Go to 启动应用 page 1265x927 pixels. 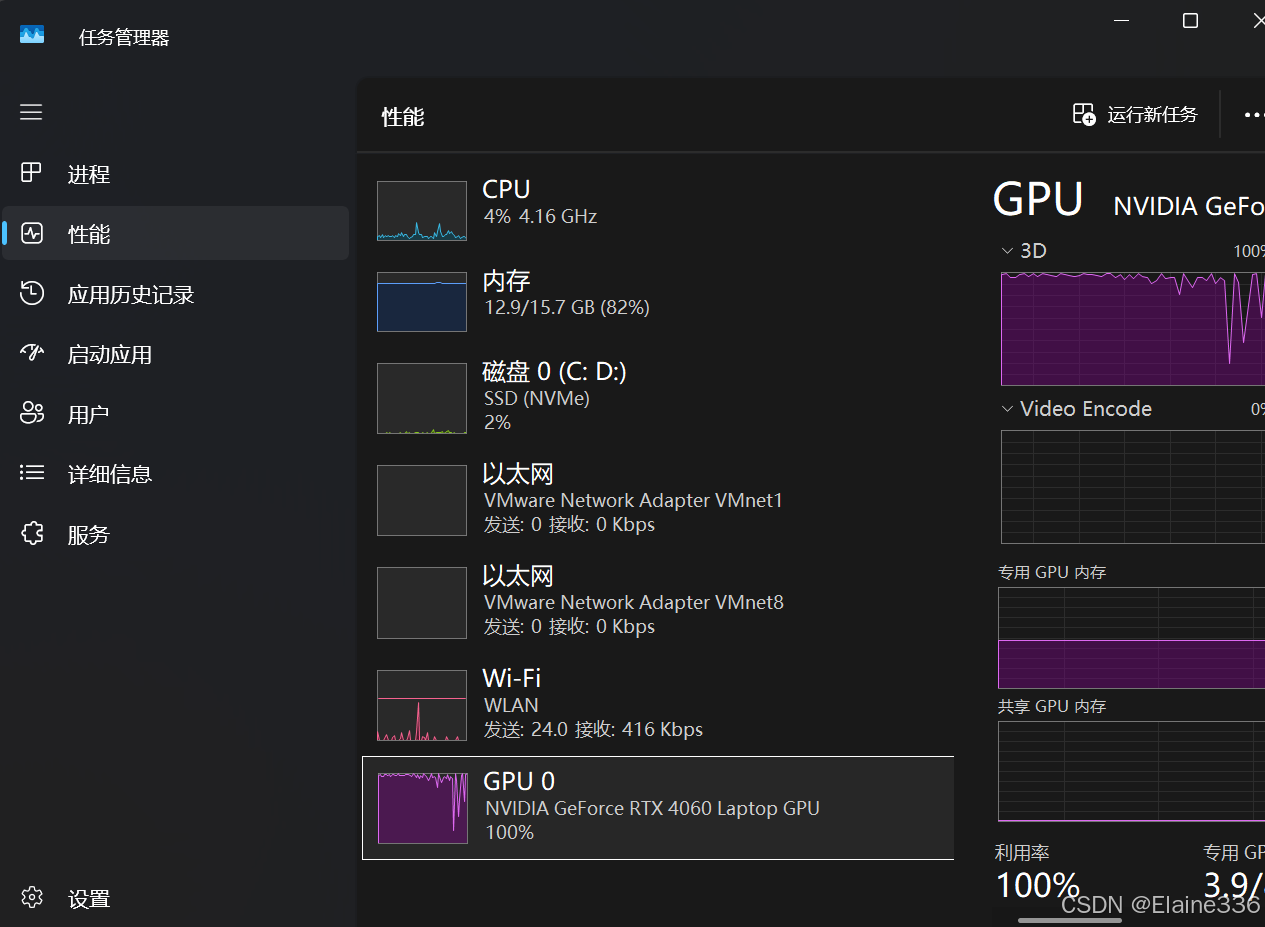coord(175,354)
